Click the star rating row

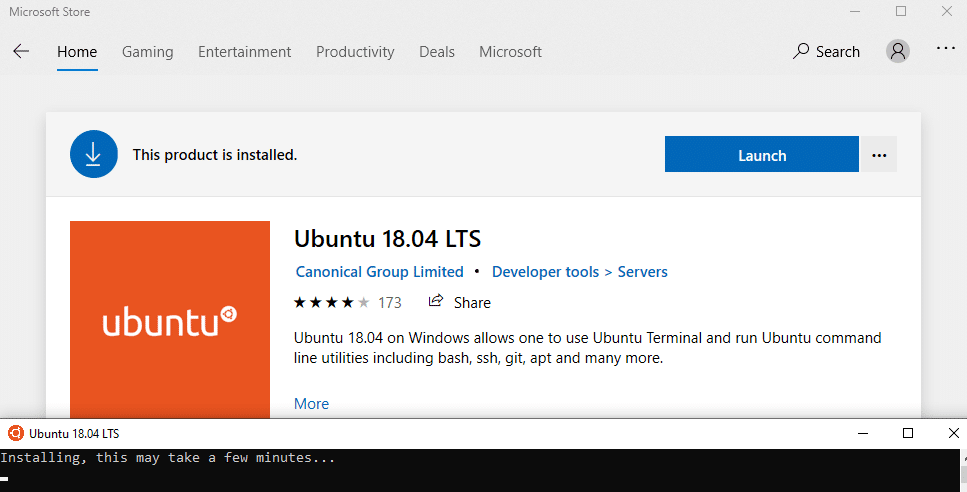click(331, 302)
